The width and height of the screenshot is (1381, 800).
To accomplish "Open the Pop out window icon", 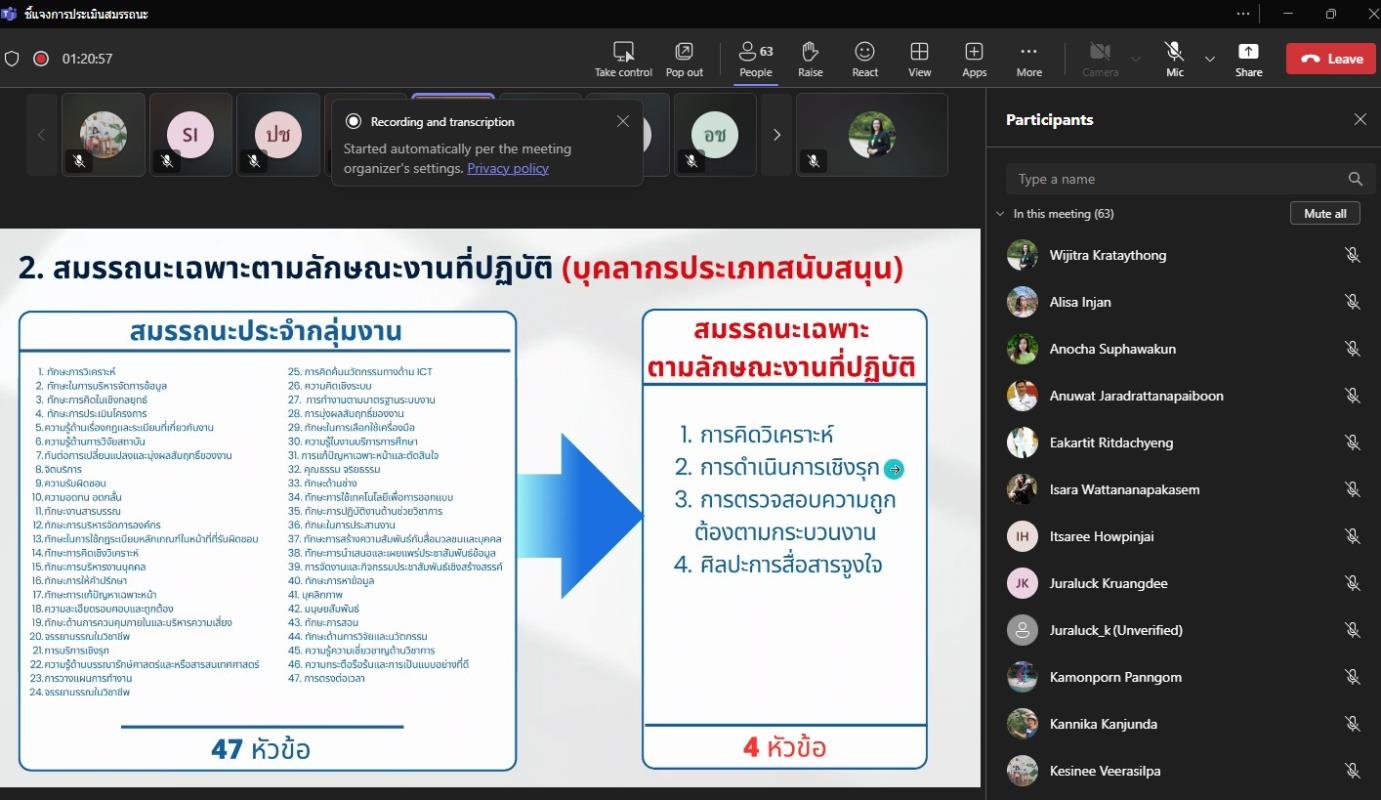I will 684,52.
